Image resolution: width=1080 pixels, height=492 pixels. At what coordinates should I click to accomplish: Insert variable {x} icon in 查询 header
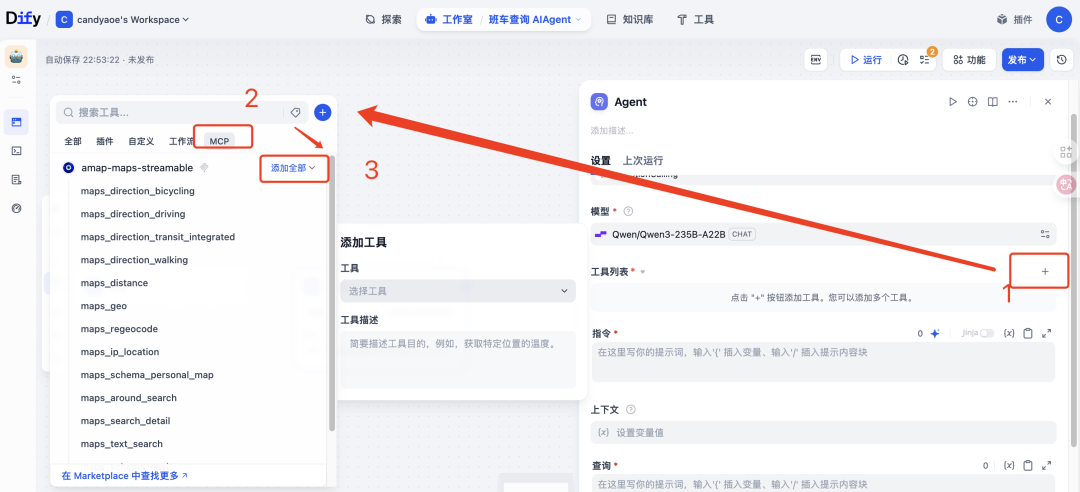(x=1009, y=465)
